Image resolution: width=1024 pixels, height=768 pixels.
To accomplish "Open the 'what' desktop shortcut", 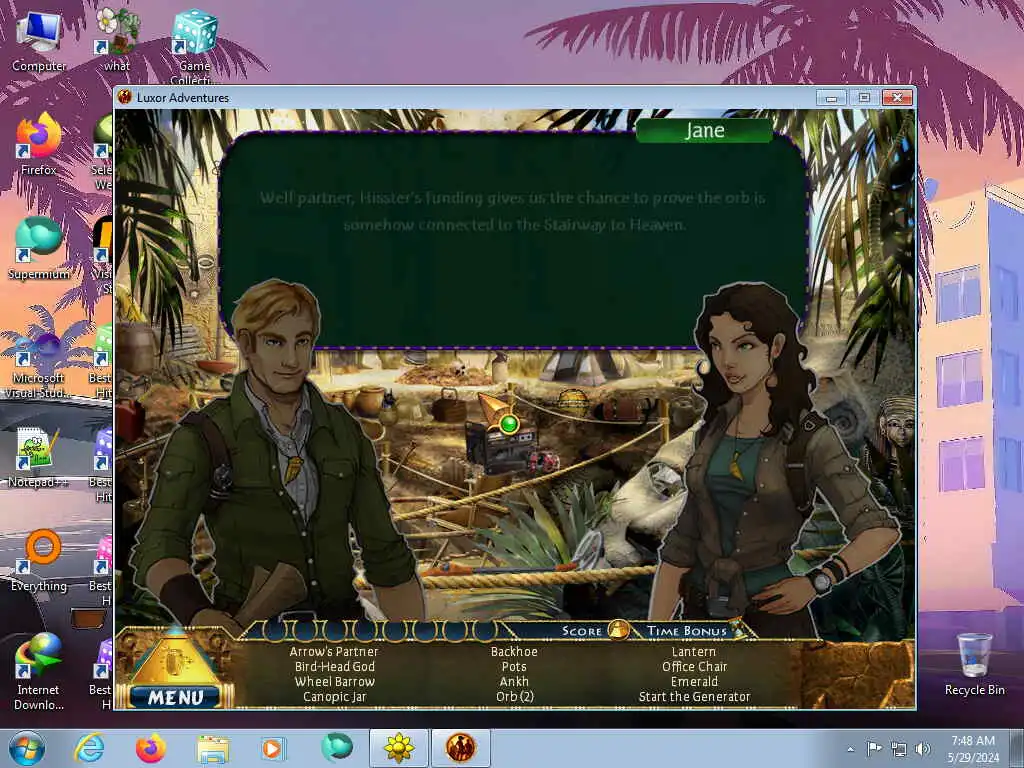I will (x=117, y=40).
